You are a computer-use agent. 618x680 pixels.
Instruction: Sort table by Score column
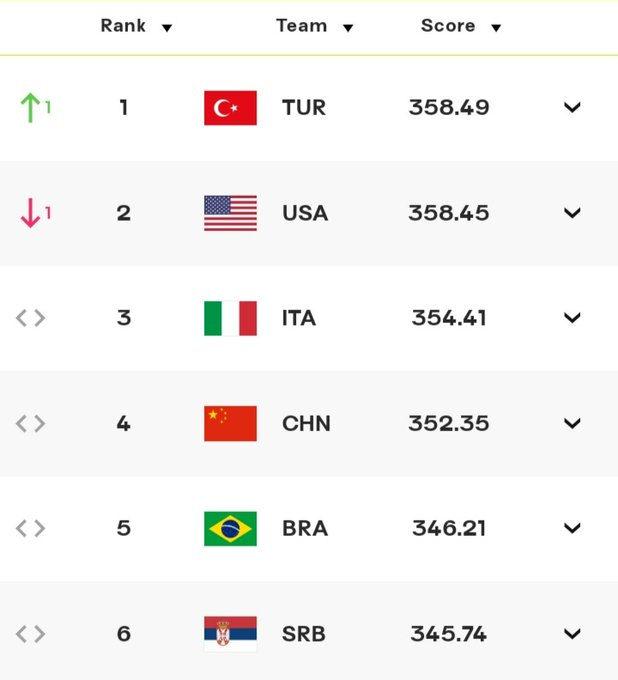(x=460, y=26)
